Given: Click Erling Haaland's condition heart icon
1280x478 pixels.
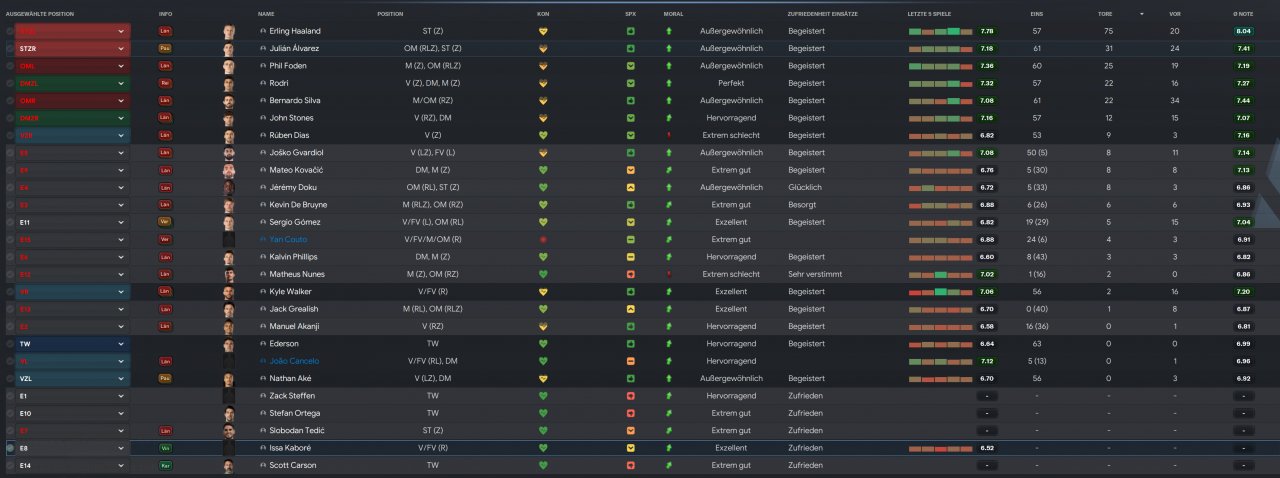Looking at the screenshot, I should point(543,31).
